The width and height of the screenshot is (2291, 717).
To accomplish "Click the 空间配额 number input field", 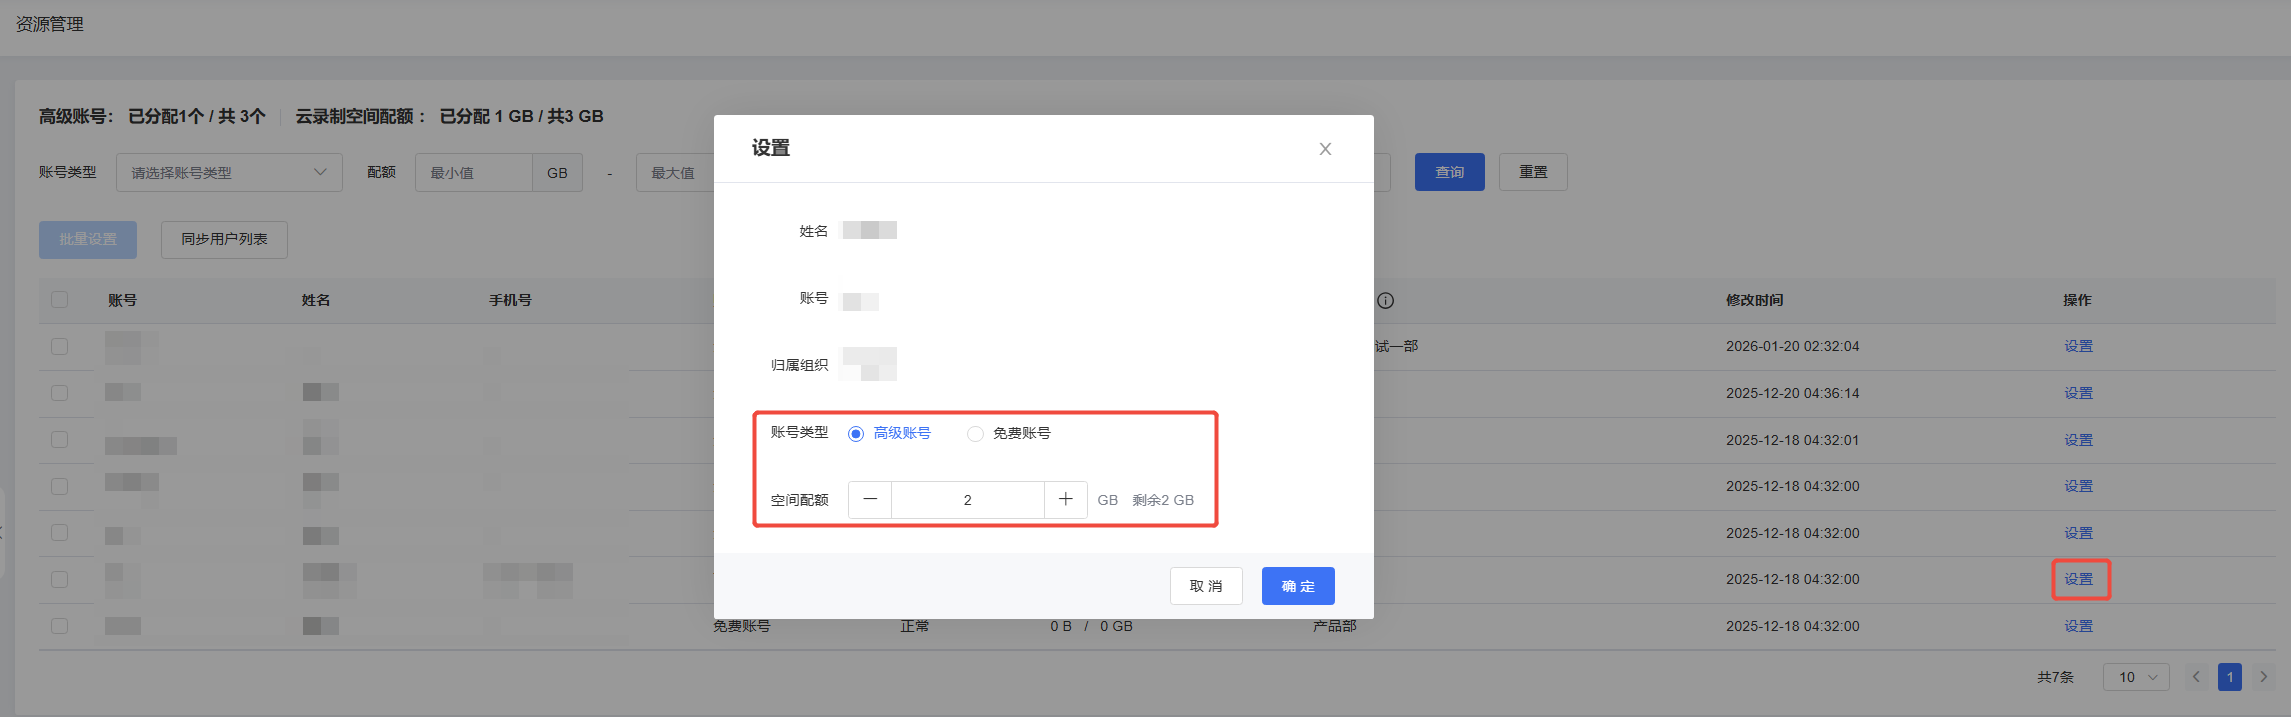I will [967, 499].
